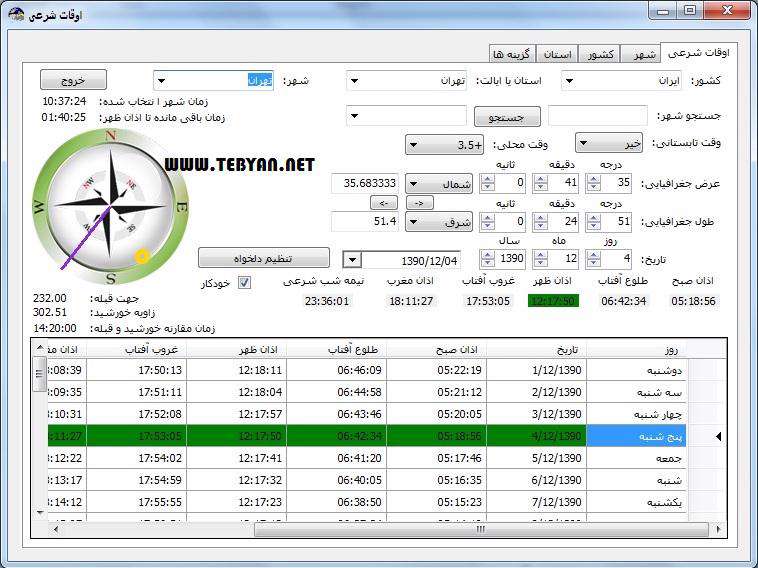Open the استان tab
The image size is (758, 568).
pyautogui.click(x=556, y=53)
